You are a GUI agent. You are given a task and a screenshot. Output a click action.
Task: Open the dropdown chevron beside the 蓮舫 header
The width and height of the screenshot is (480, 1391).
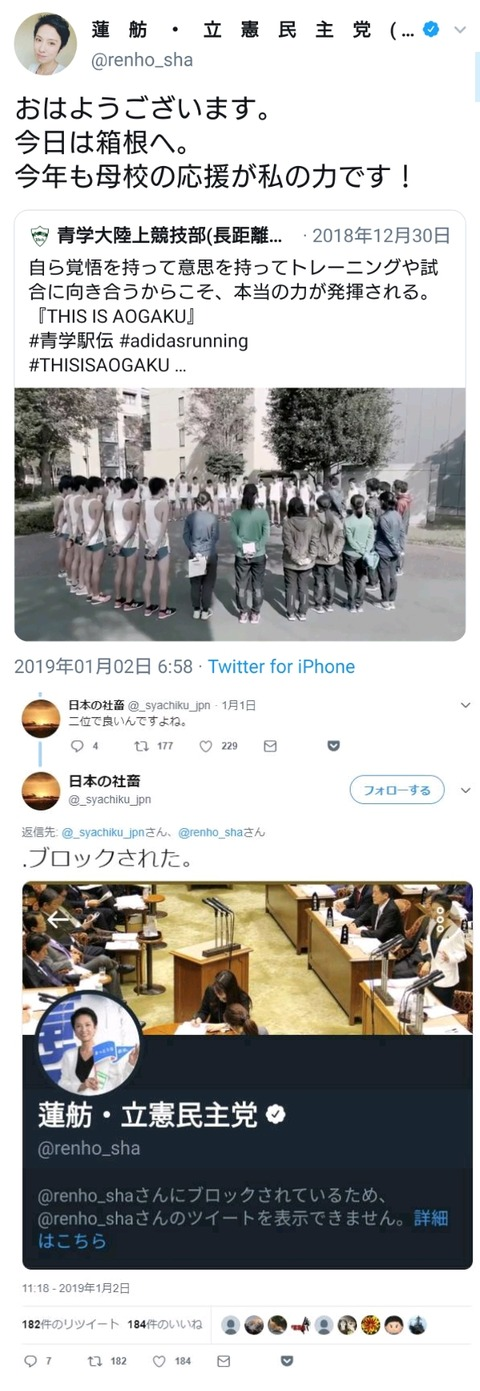pyautogui.click(x=460, y=30)
